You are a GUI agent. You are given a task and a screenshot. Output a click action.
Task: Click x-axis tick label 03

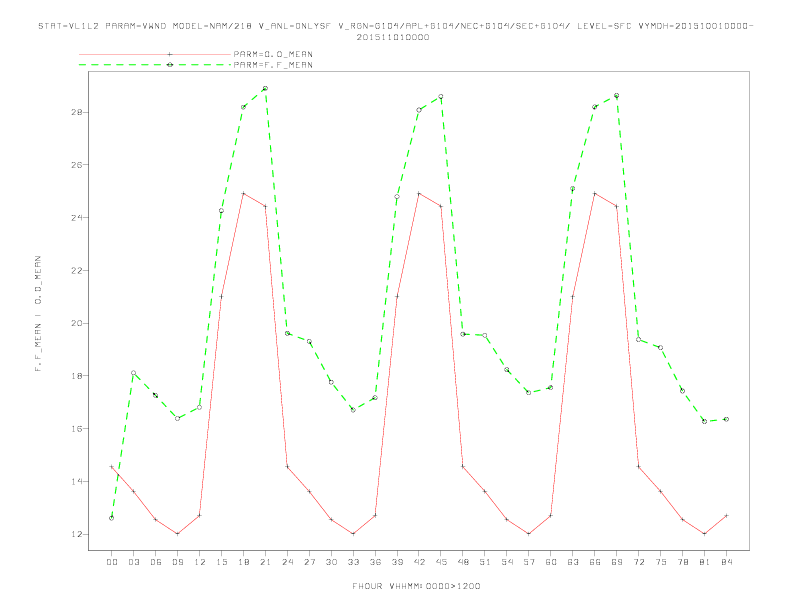[133, 562]
